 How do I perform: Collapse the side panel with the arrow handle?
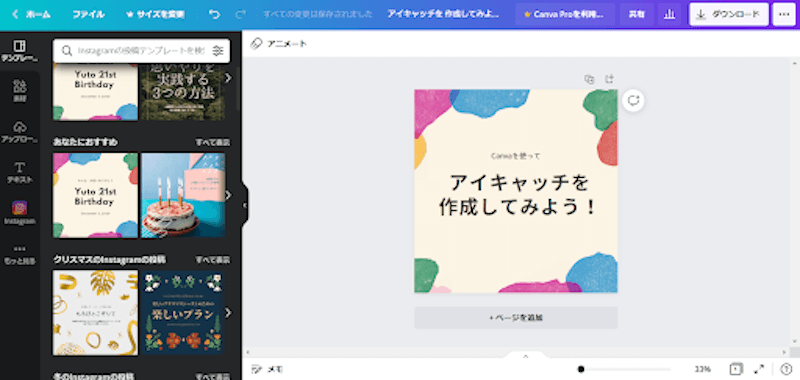[244, 205]
